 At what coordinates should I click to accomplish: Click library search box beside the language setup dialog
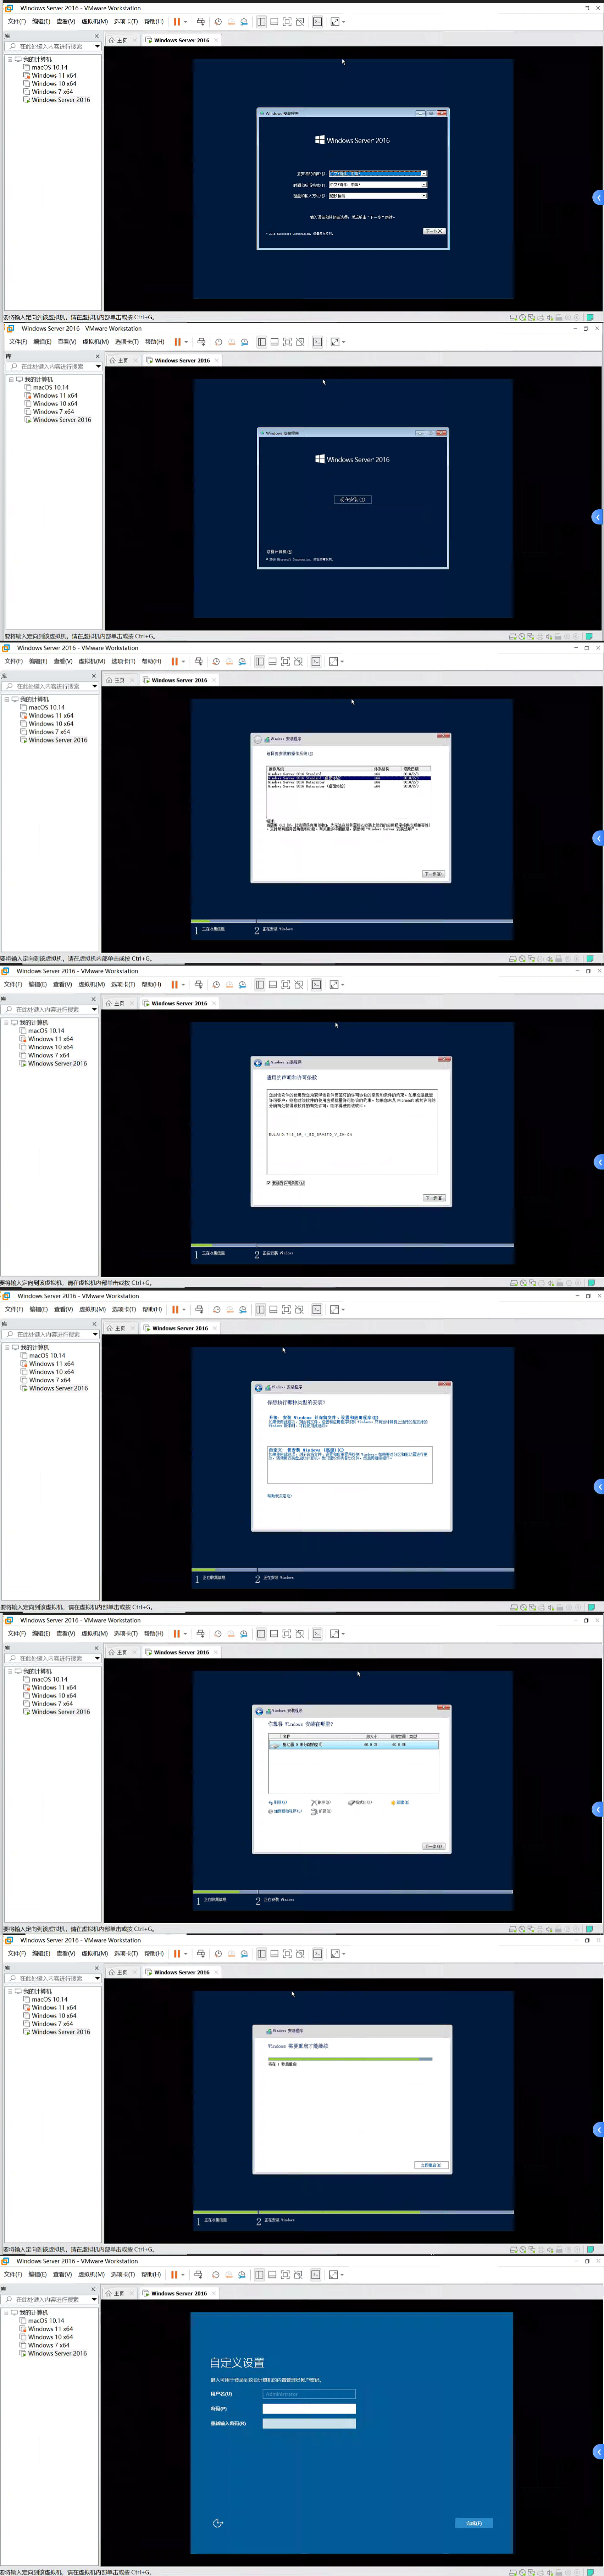(x=53, y=46)
